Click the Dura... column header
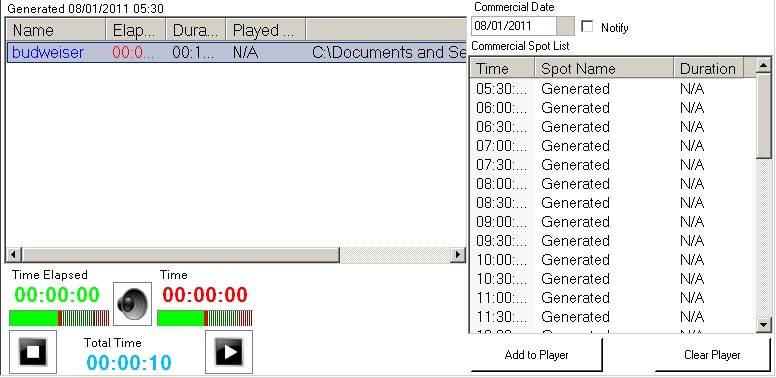Screen dimensions: 776x378 pyautogui.click(x=196, y=30)
